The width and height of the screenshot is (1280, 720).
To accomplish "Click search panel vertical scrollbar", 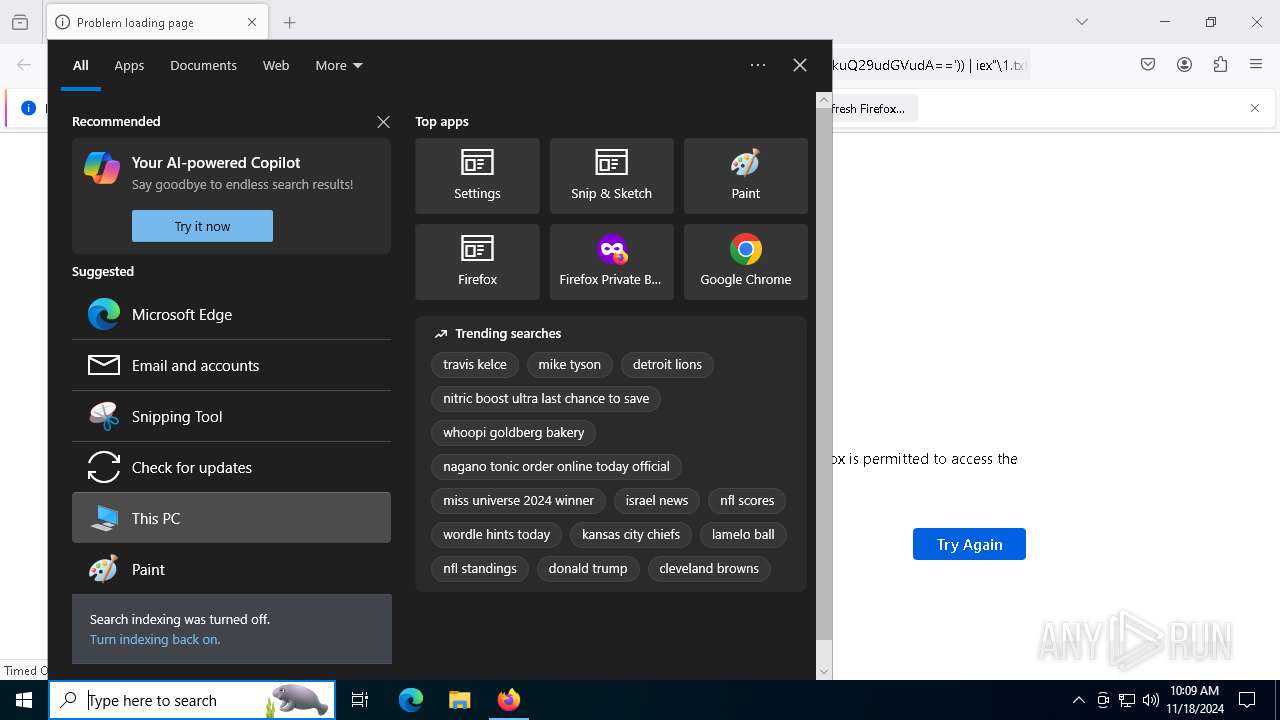I will tap(824, 373).
